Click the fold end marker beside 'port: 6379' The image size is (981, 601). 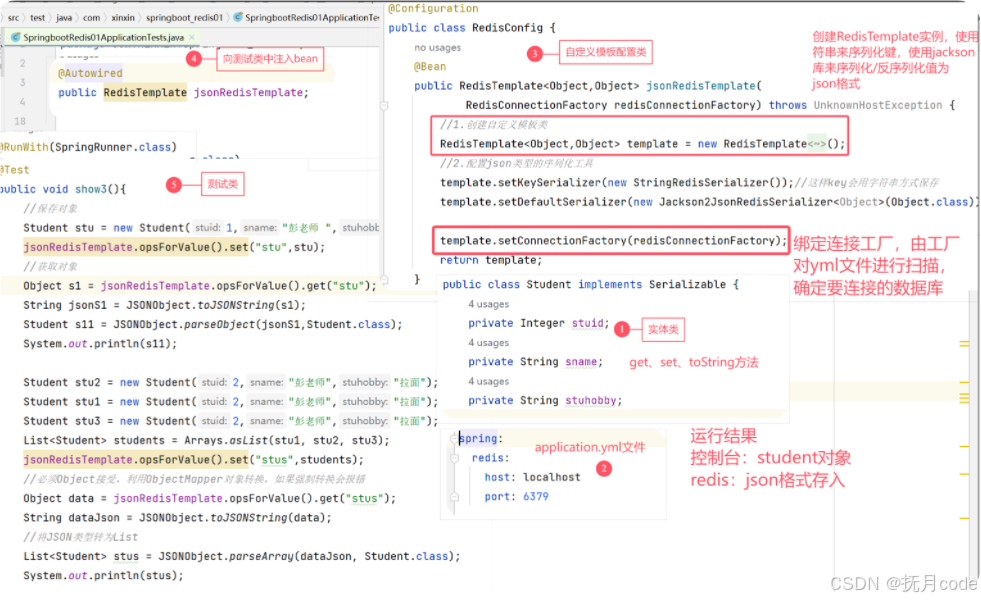454,497
